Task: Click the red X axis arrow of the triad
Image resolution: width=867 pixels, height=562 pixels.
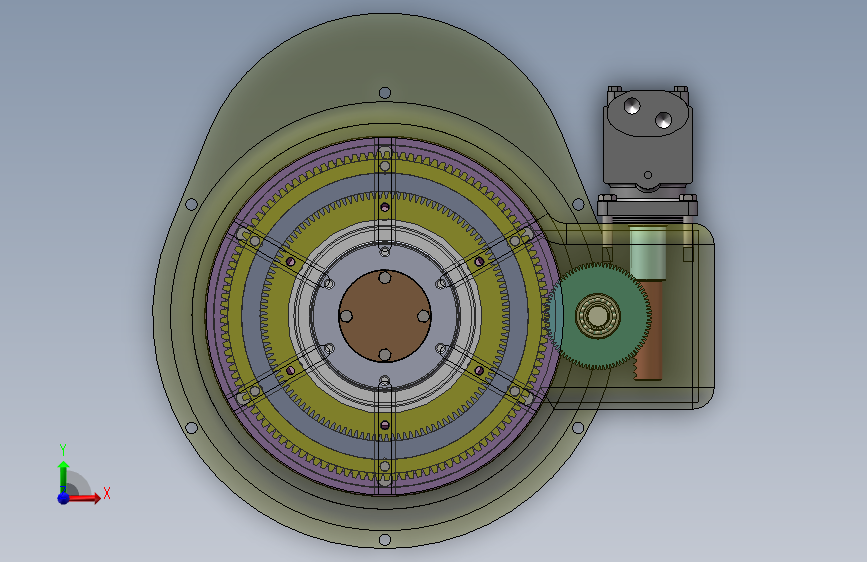Action: click(x=86, y=498)
